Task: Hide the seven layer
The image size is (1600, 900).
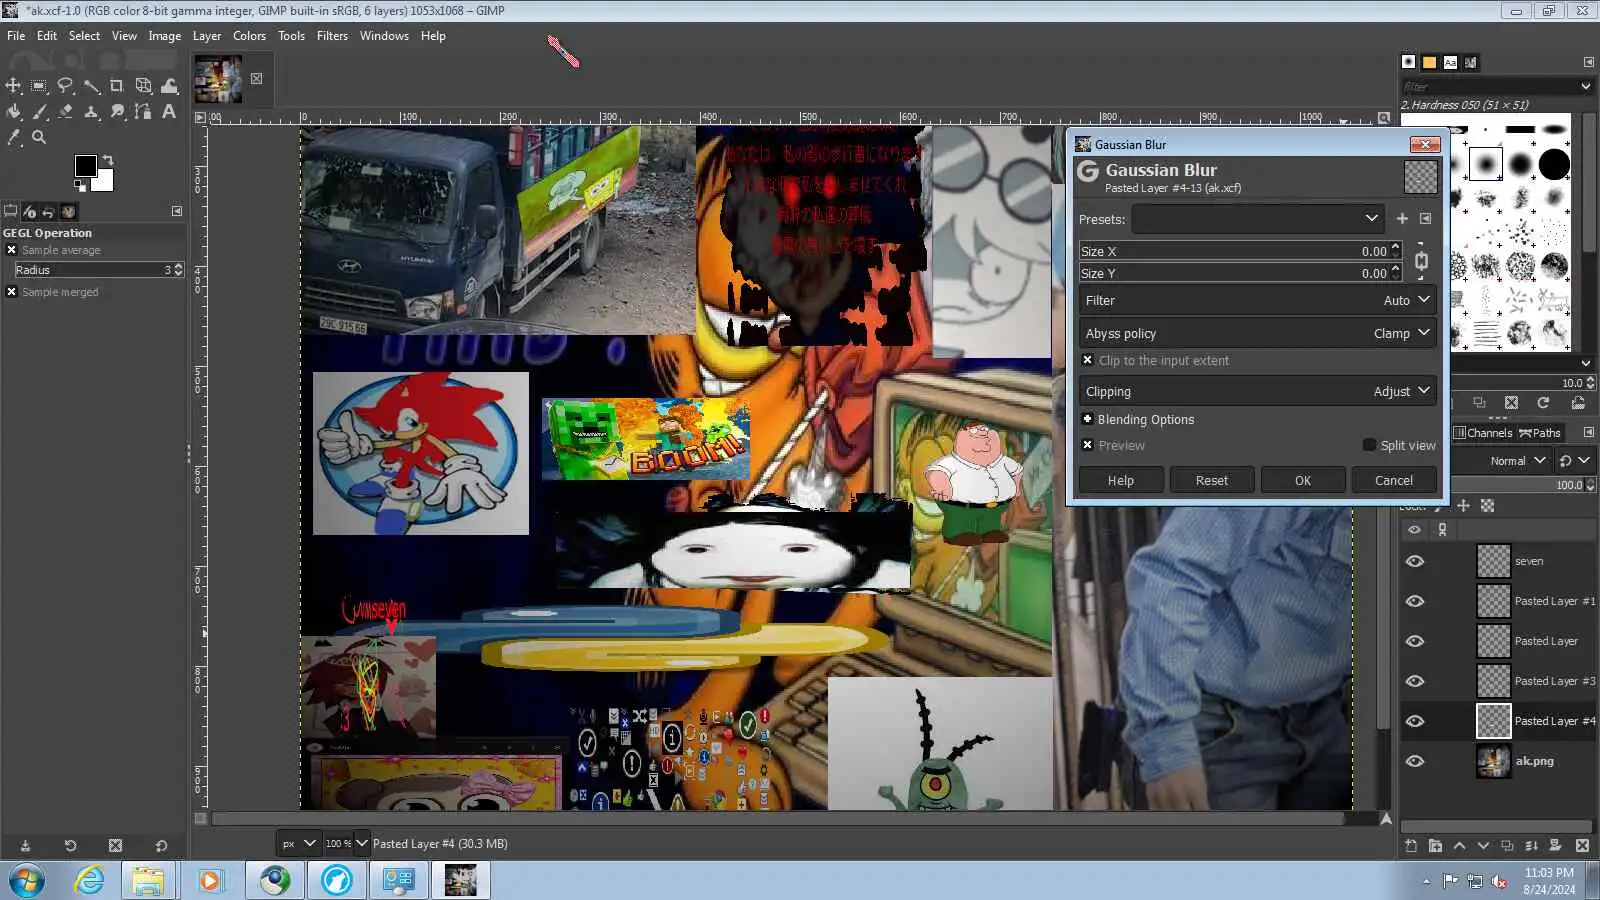Action: pos(1414,561)
